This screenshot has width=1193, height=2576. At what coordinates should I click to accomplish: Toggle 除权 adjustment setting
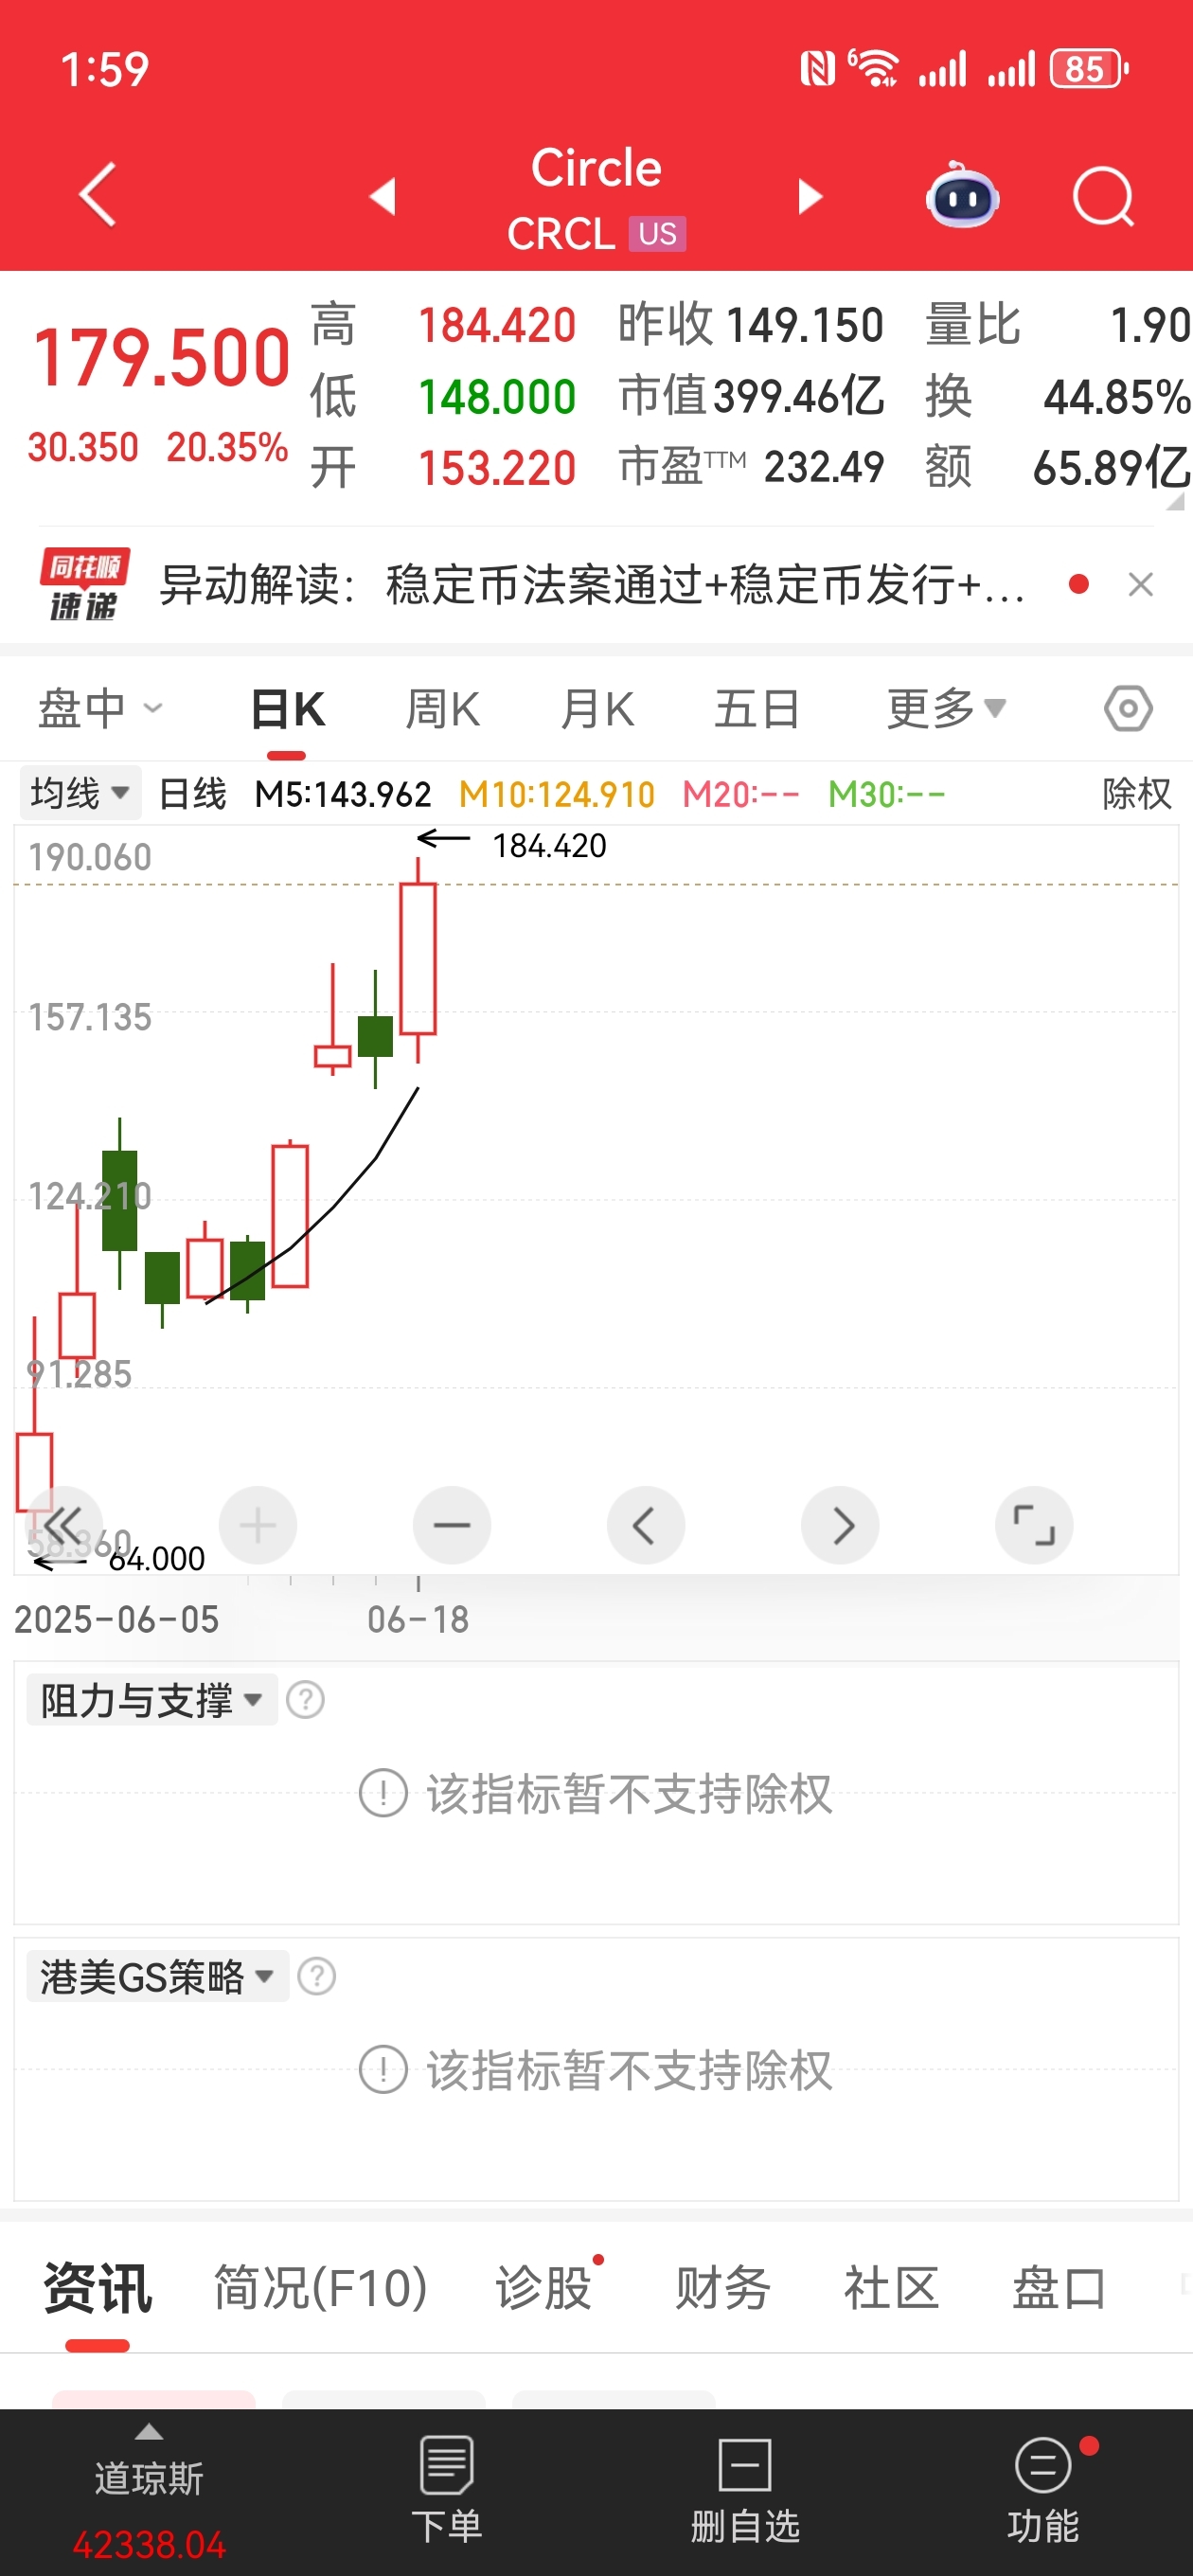point(1136,794)
